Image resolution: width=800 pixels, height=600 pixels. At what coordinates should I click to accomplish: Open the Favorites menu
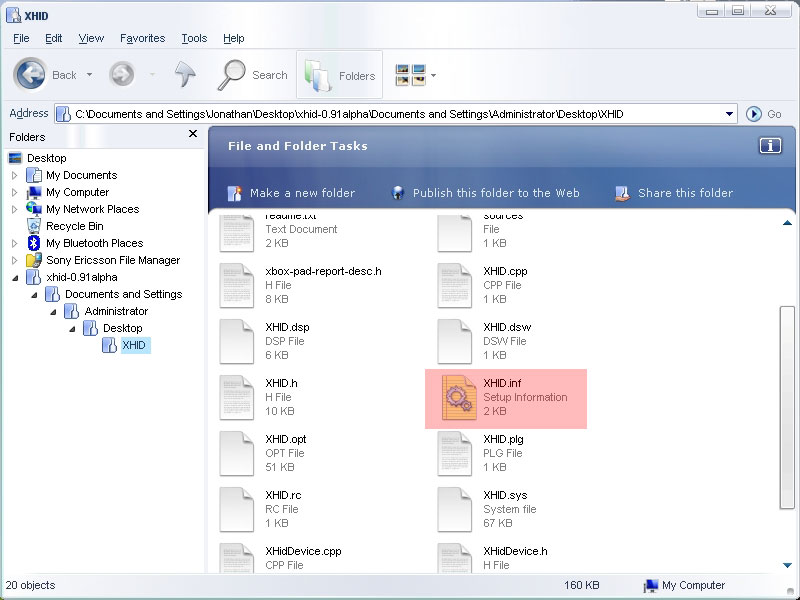(x=142, y=38)
